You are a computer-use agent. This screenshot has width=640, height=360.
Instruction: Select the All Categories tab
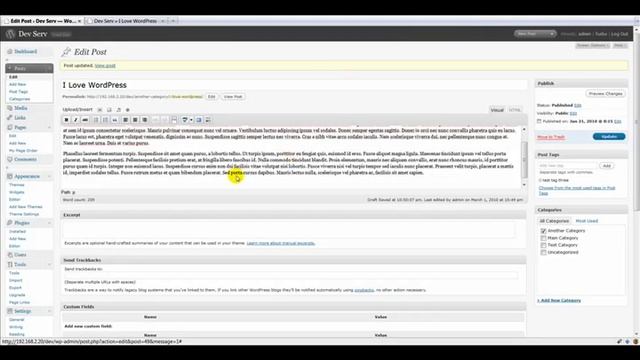[554, 221]
